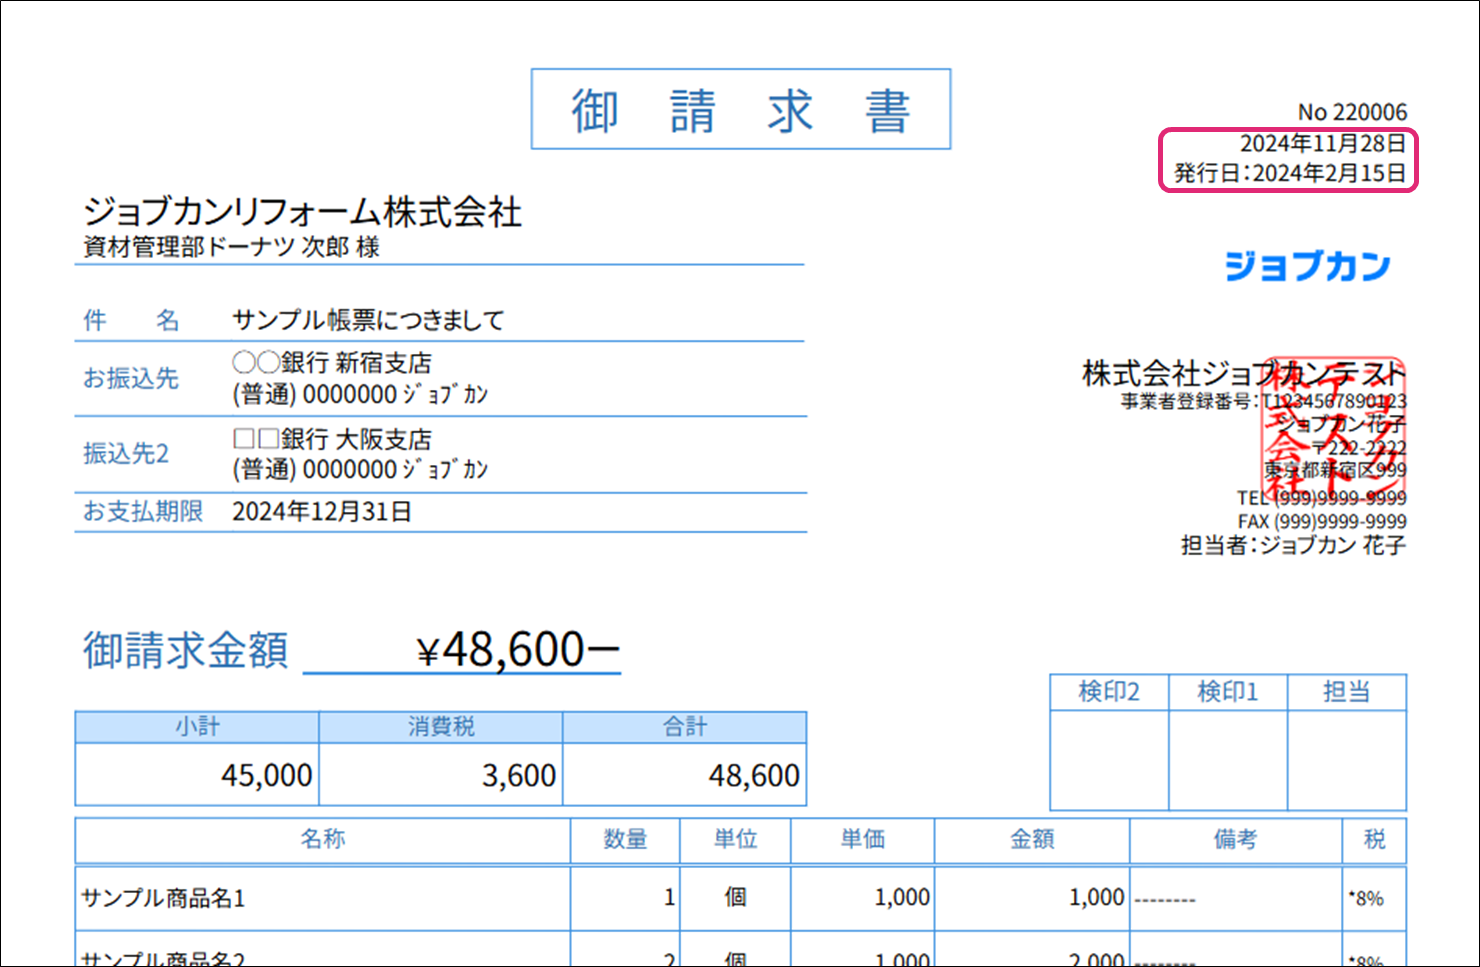
Task: Select the ○○銀行 新宿支店 bank line
Action: coord(332,363)
